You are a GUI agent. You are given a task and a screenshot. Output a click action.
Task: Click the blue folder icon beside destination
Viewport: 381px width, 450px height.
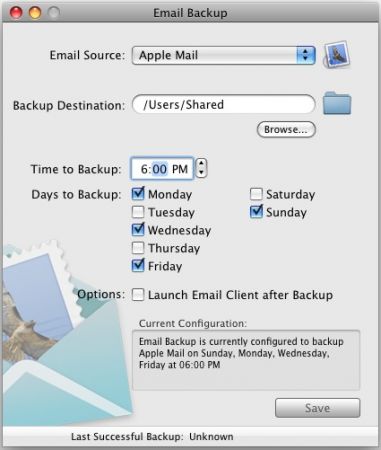(x=337, y=103)
